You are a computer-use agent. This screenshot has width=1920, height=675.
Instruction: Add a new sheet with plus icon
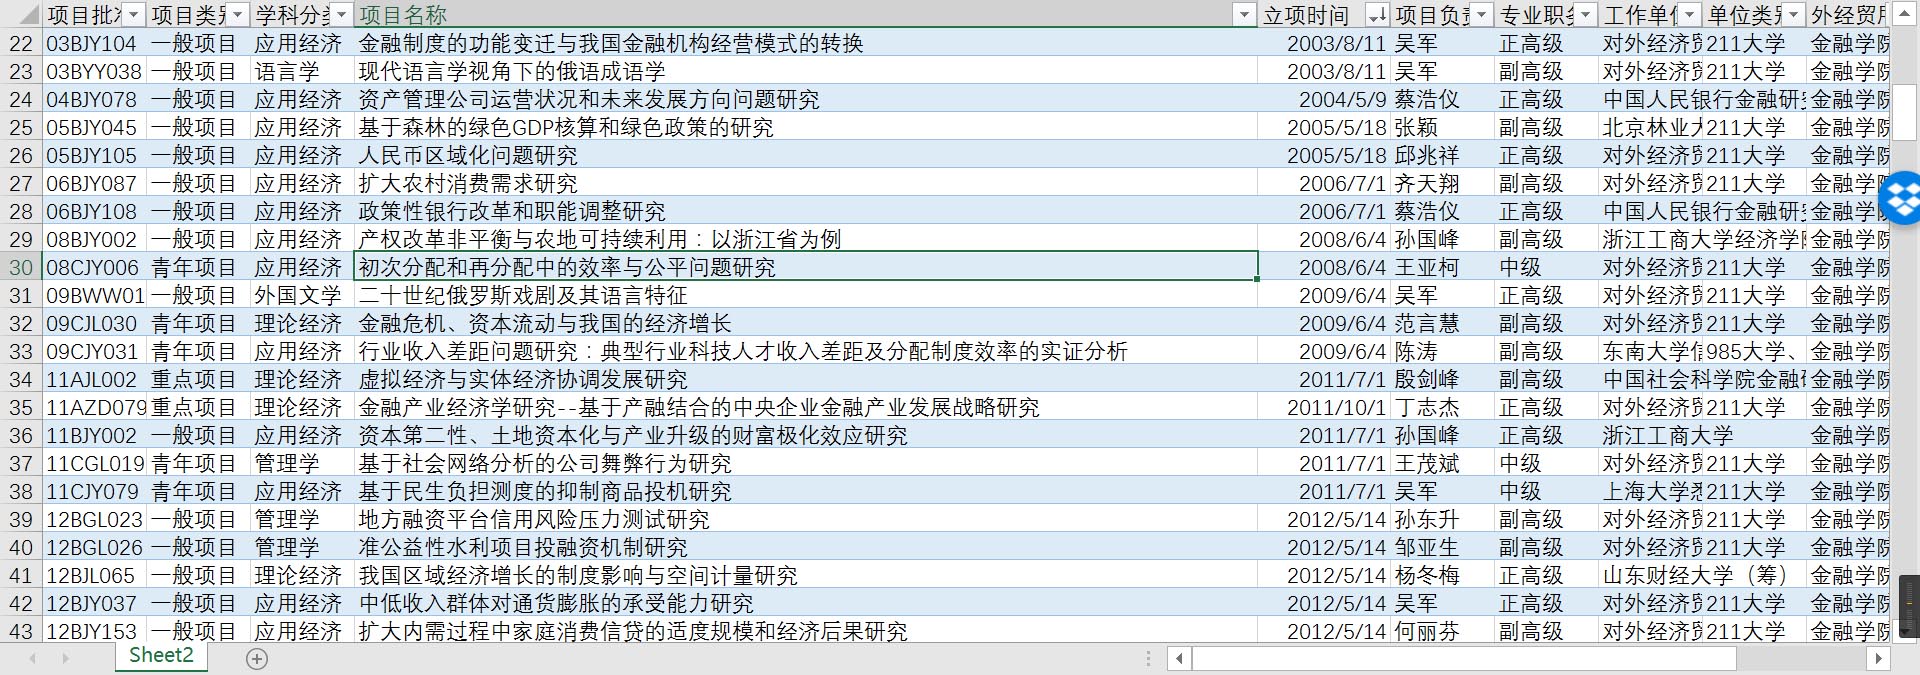point(257,658)
